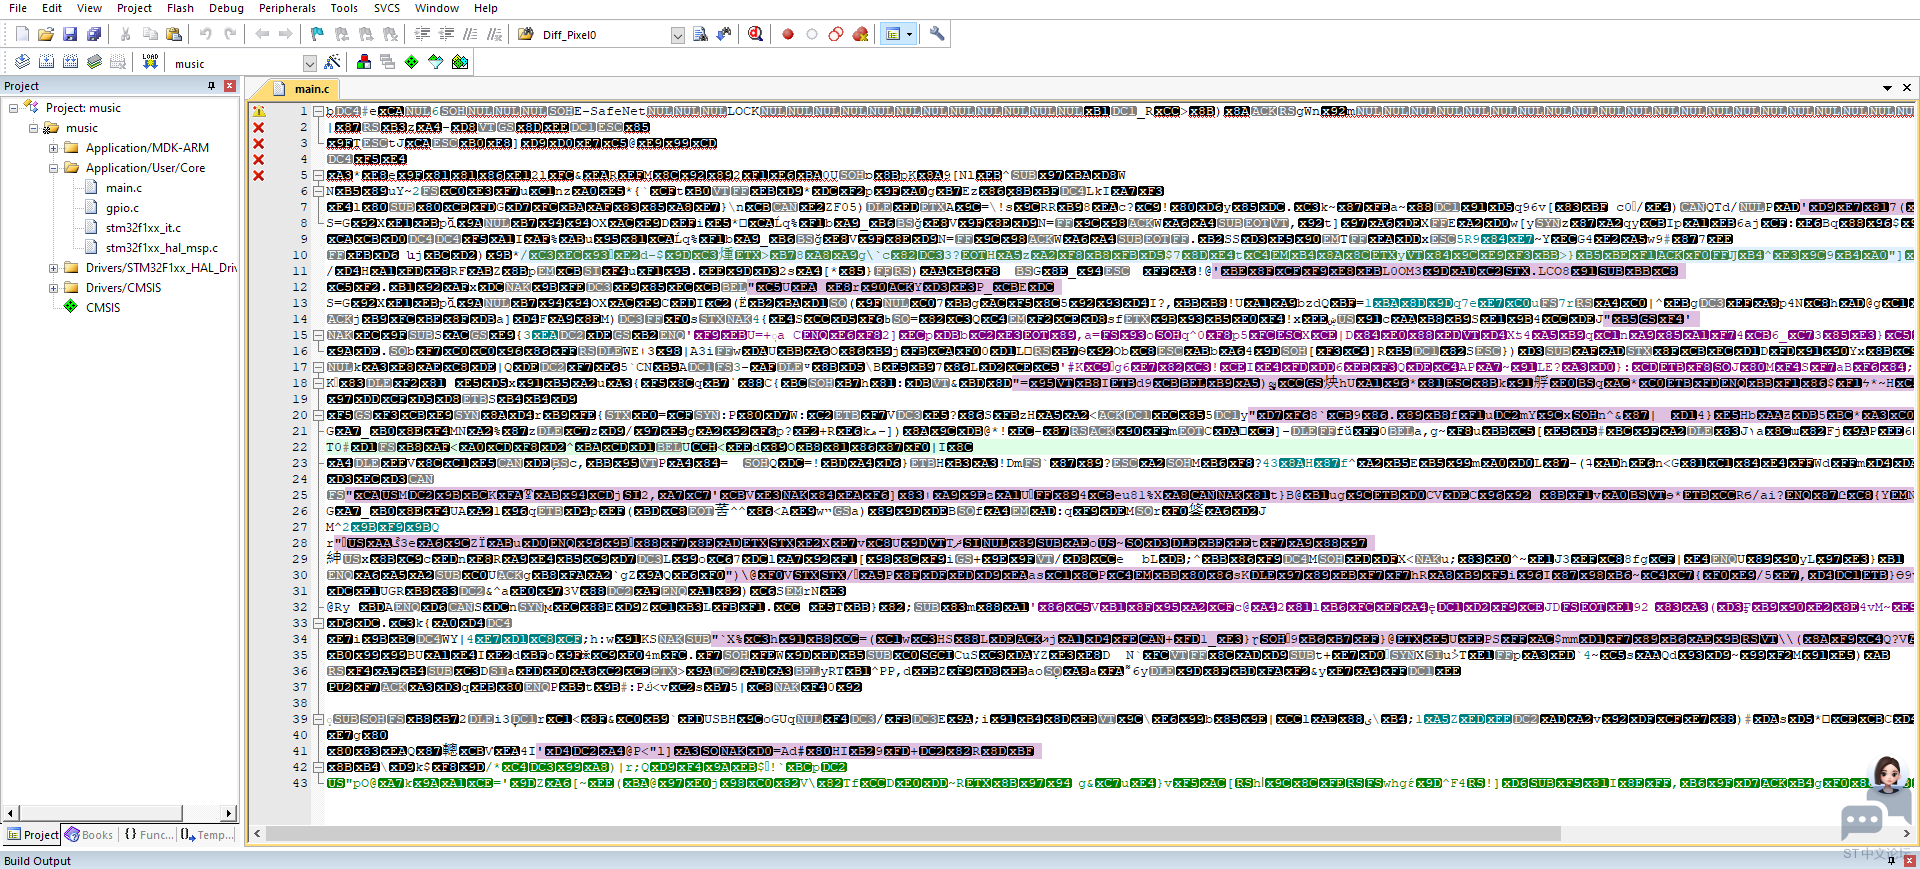Open the Diff_Pixel0 search dropdown

tap(677, 36)
